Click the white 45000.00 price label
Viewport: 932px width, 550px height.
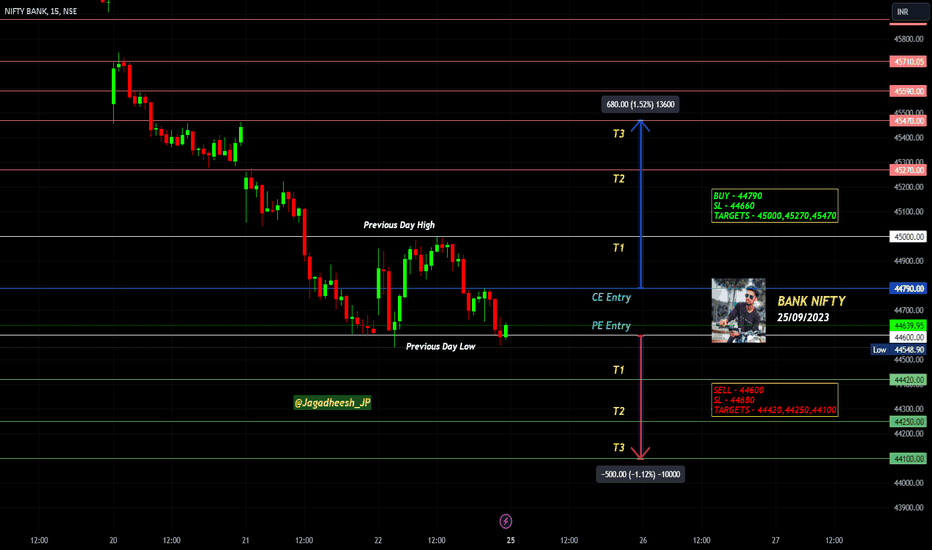pos(908,237)
